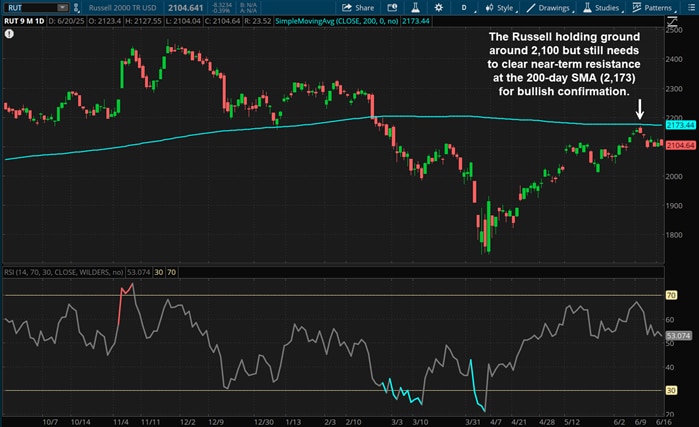Click the Russell 2000 TR USD description
699x427 pixels.
(x=122, y=8)
